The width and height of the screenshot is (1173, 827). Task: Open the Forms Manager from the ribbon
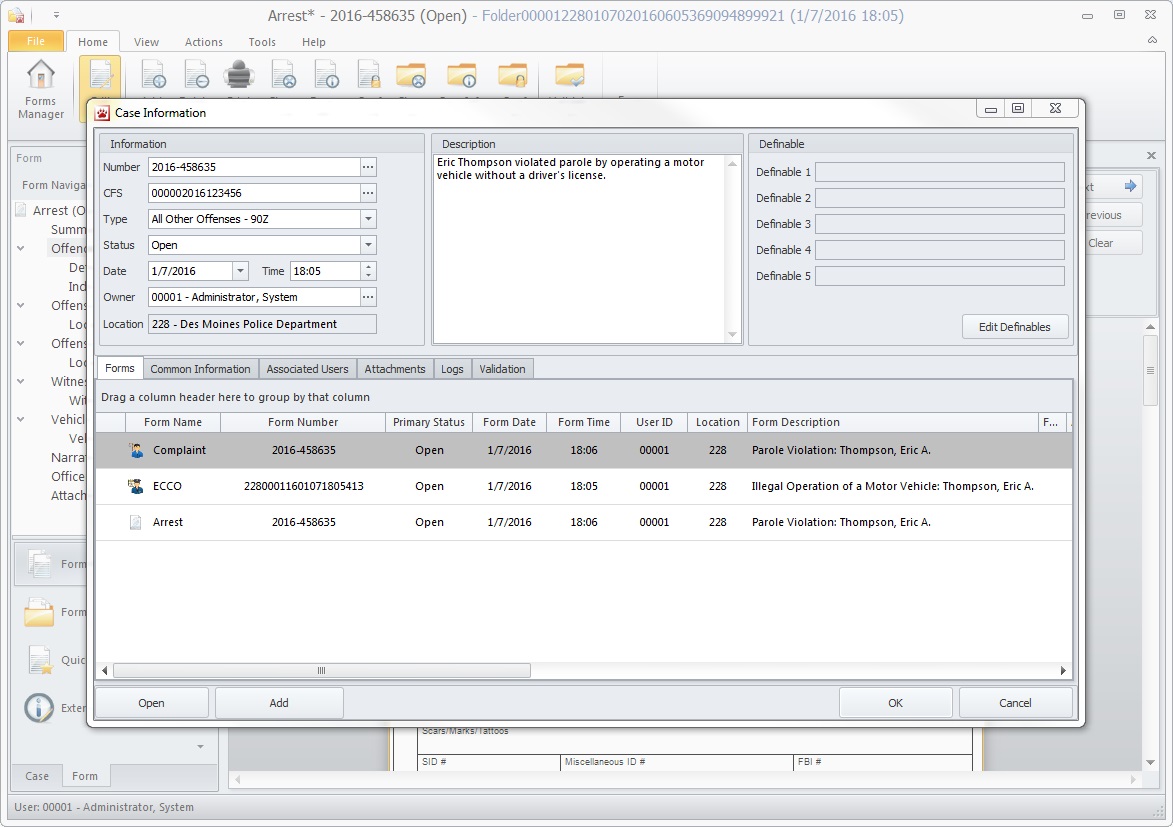click(40, 88)
